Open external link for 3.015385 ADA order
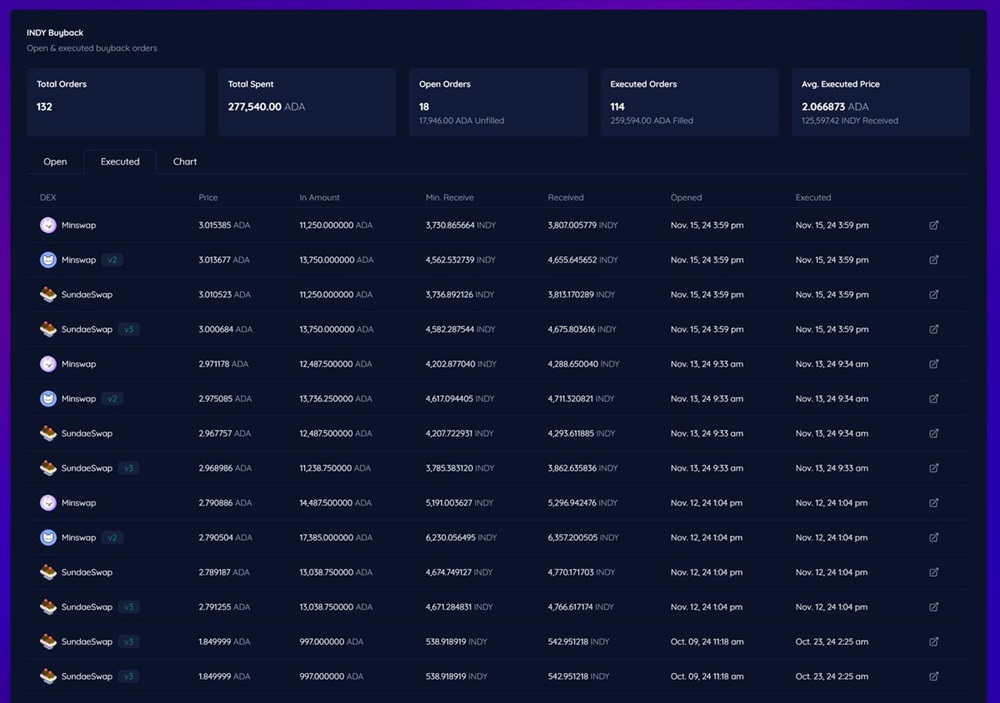 [x=933, y=225]
